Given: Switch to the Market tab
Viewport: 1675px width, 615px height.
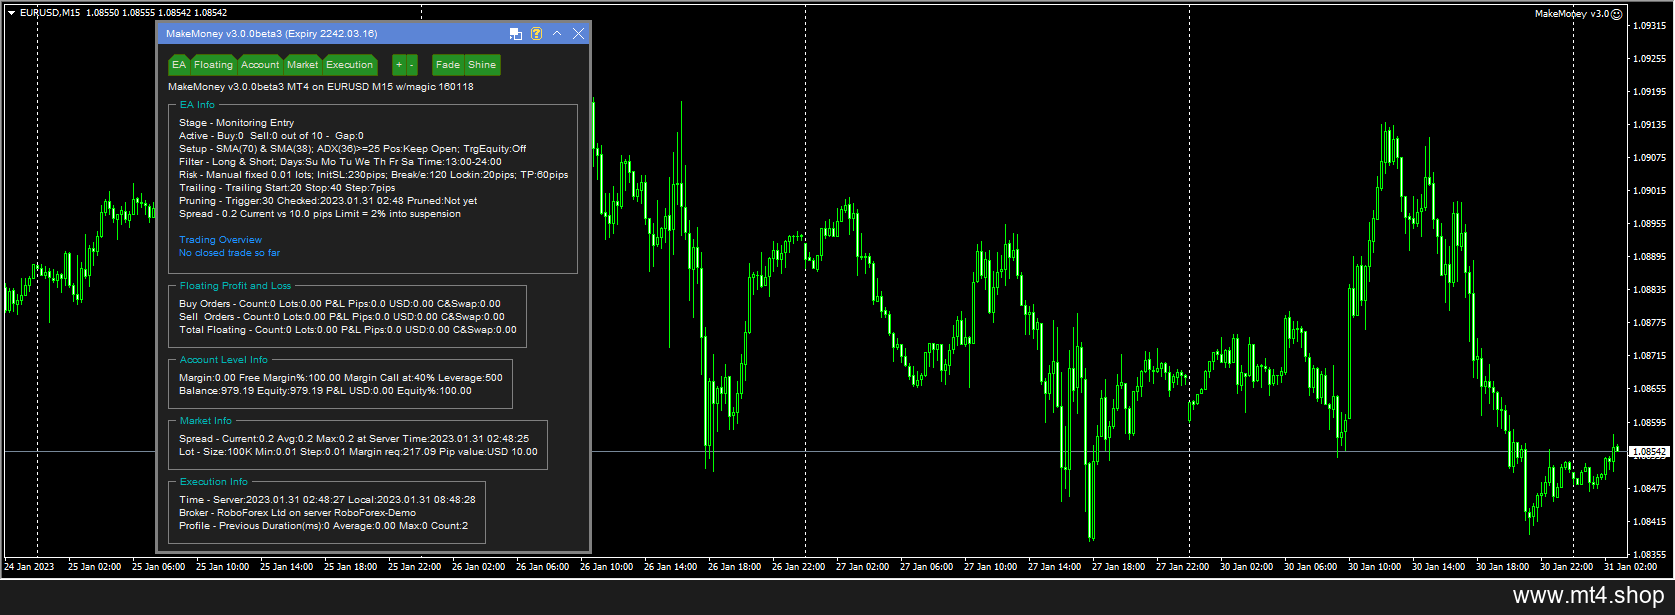Looking at the screenshot, I should coord(302,65).
